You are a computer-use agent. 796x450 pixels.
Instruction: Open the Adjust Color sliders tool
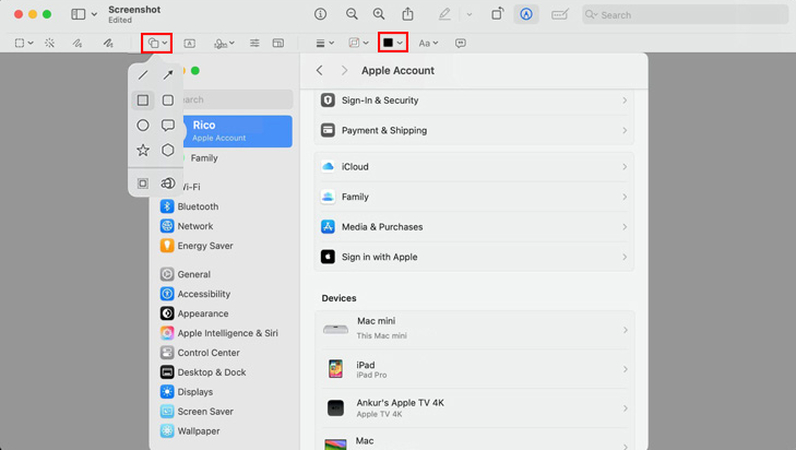pyautogui.click(x=254, y=43)
